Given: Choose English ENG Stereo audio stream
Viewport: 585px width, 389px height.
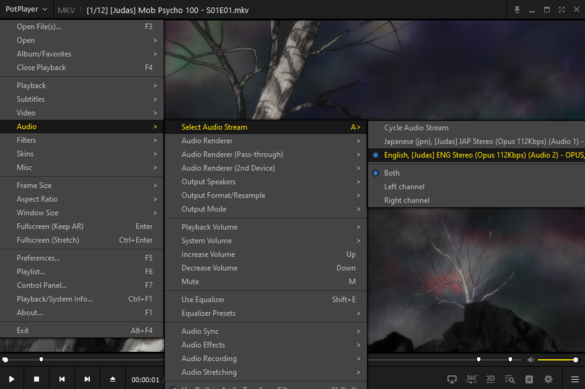Looking at the screenshot, I should pos(476,155).
